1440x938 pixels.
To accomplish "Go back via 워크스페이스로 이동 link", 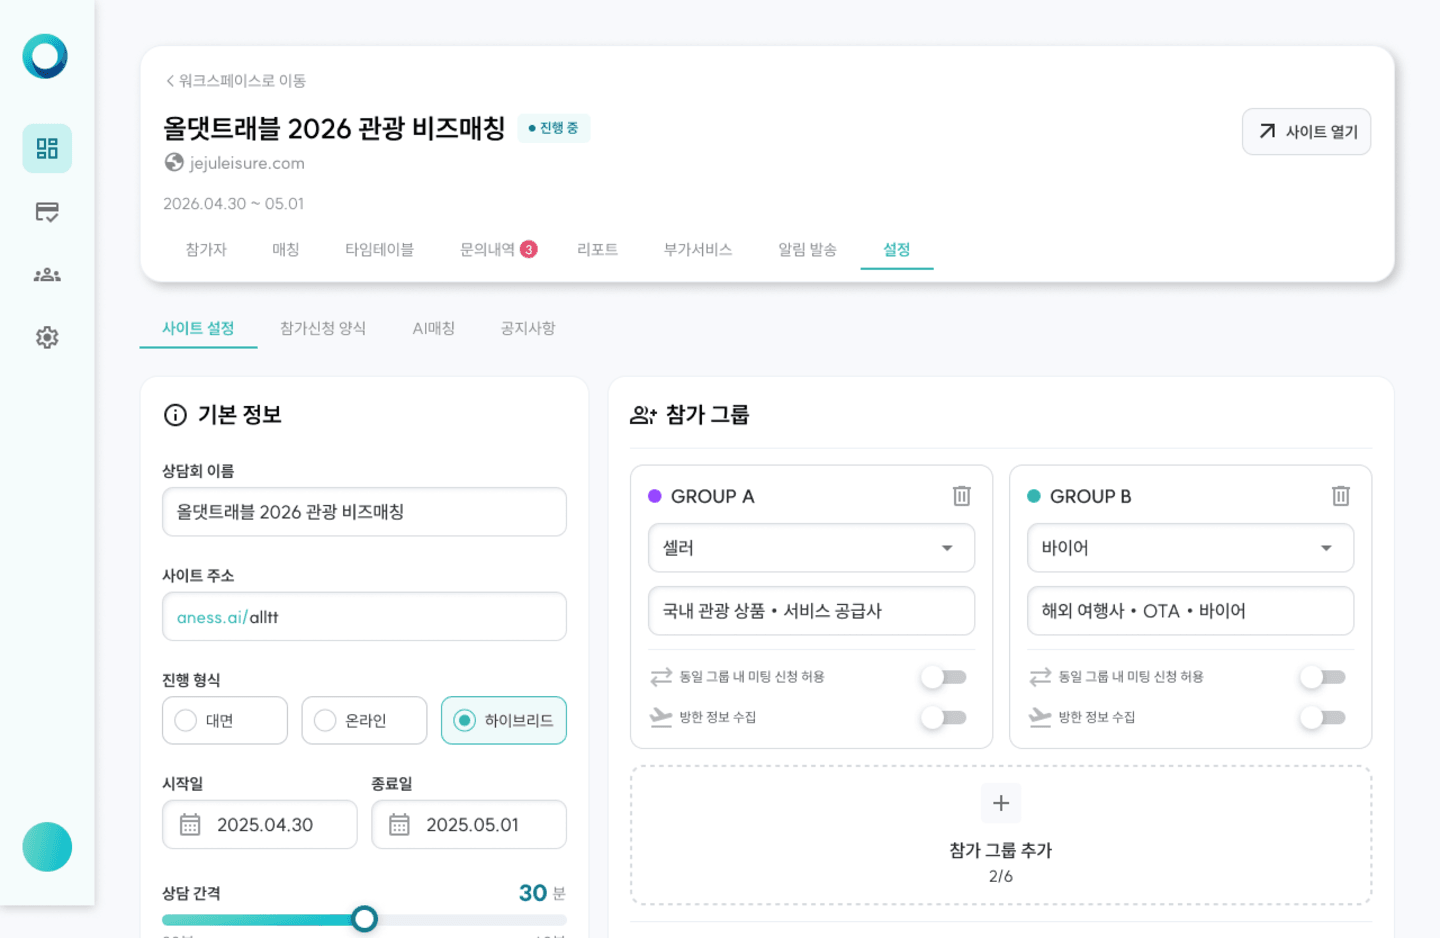I will pyautogui.click(x=236, y=81).
